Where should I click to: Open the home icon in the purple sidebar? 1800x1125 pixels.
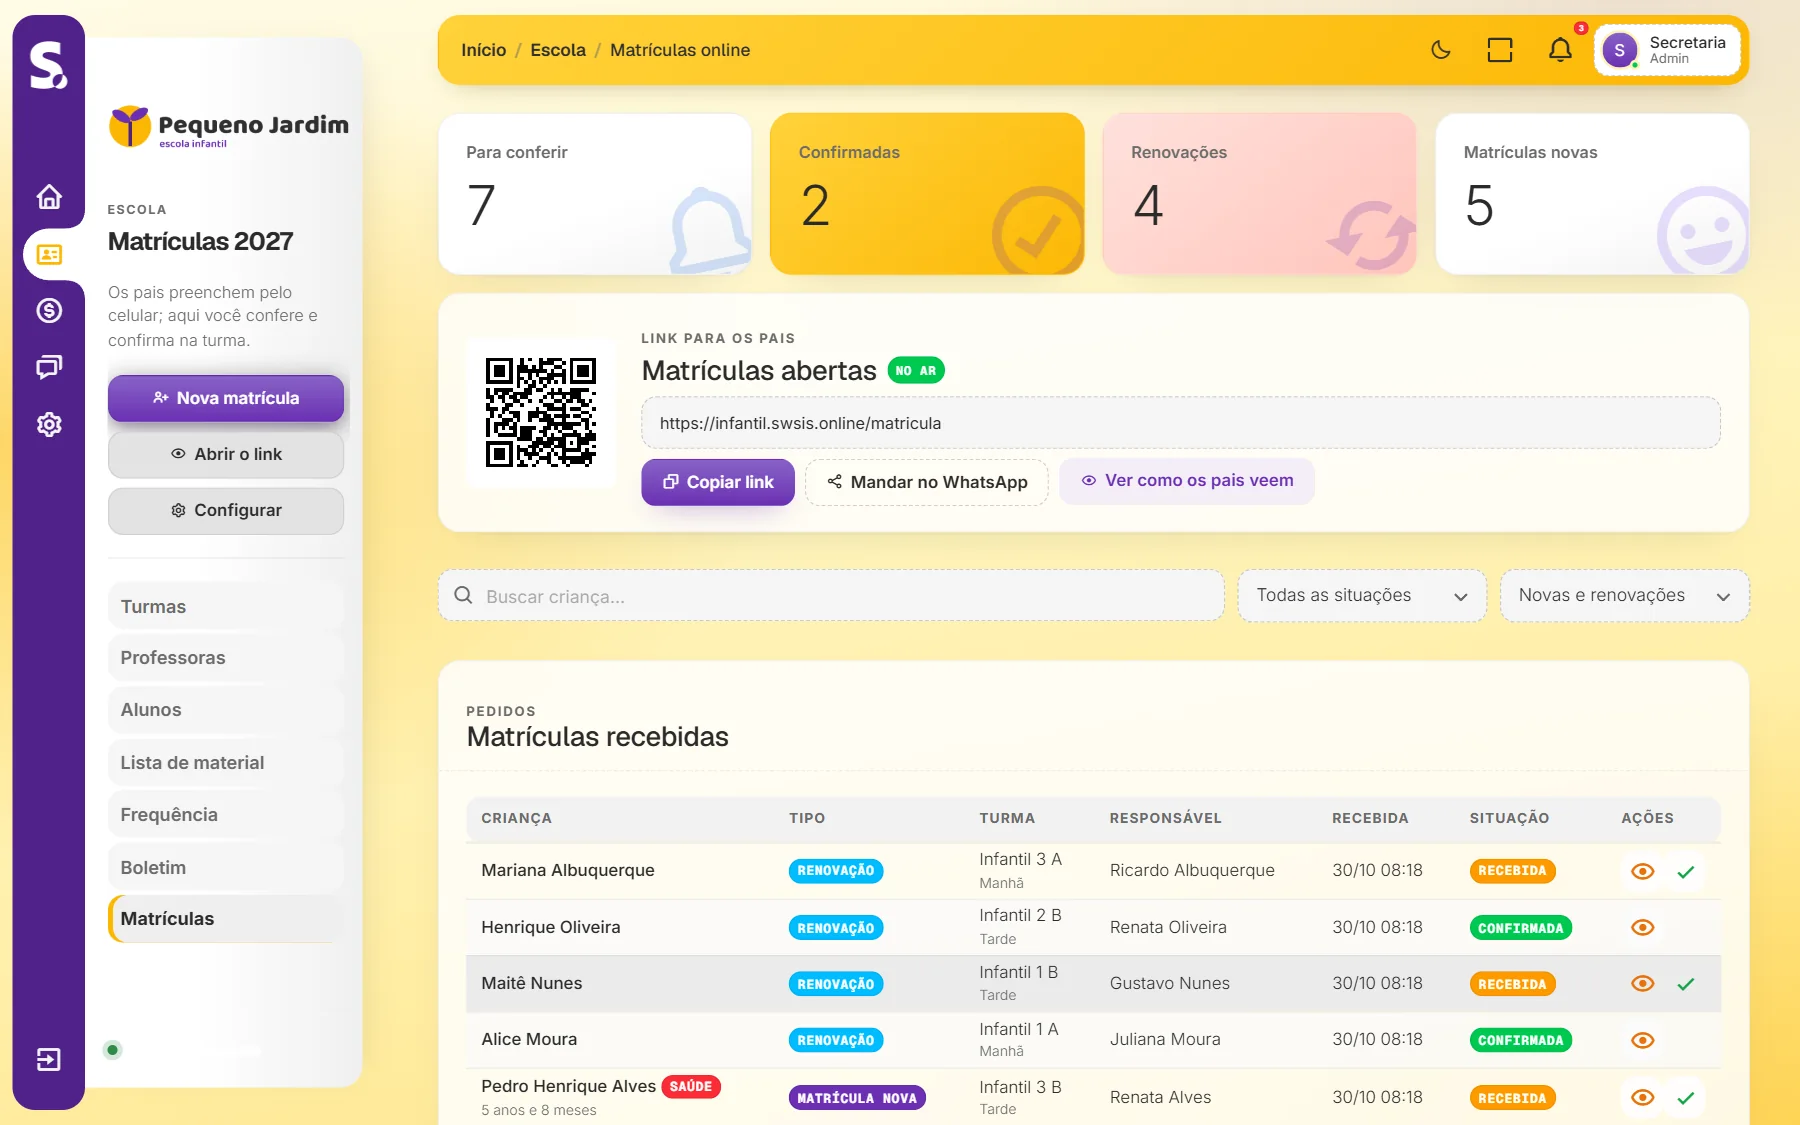[x=49, y=197]
